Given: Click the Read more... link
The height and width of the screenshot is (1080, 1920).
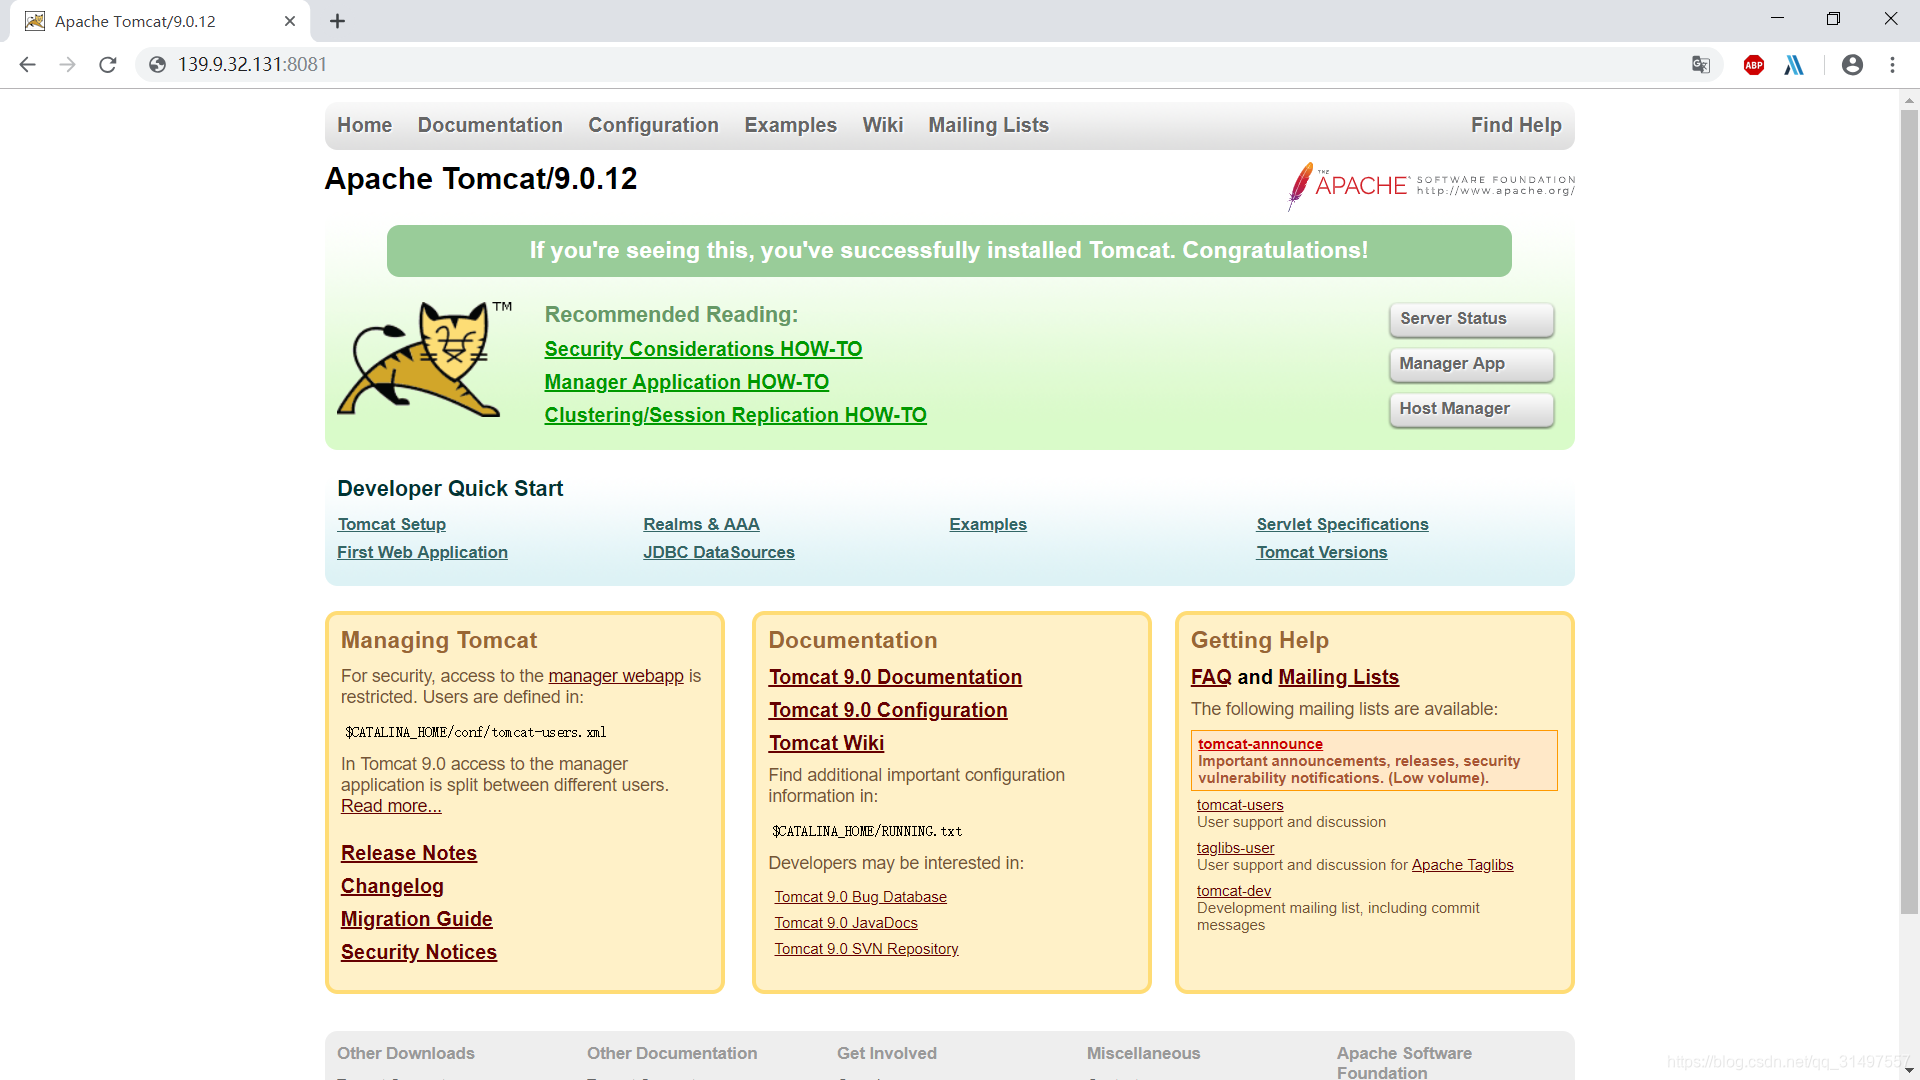Looking at the screenshot, I should click(390, 806).
